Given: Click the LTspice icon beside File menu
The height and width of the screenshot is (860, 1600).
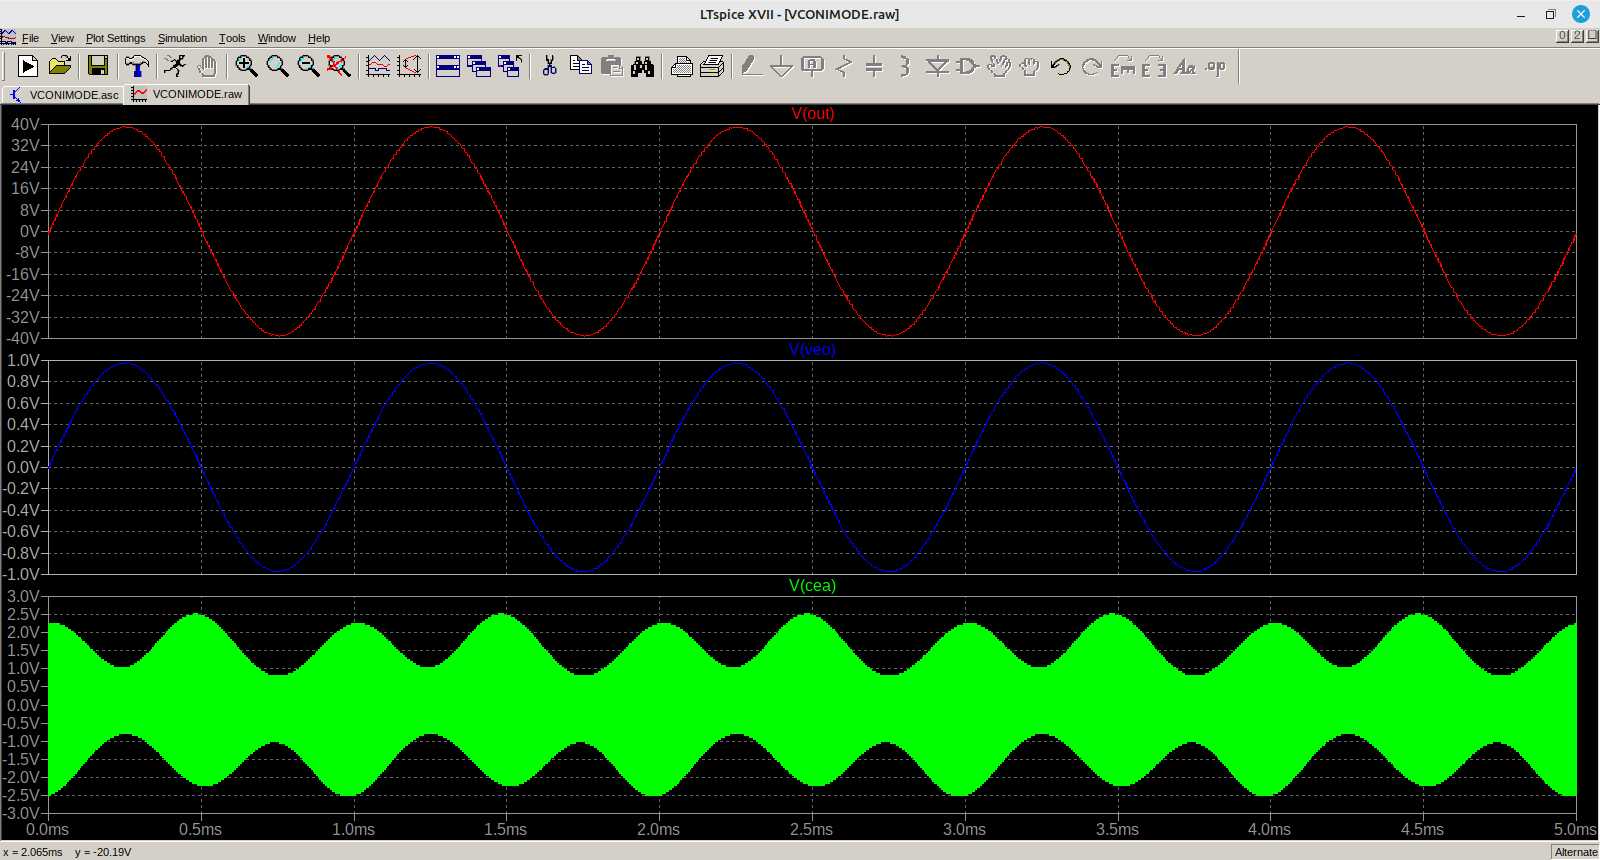Looking at the screenshot, I should click(9, 38).
